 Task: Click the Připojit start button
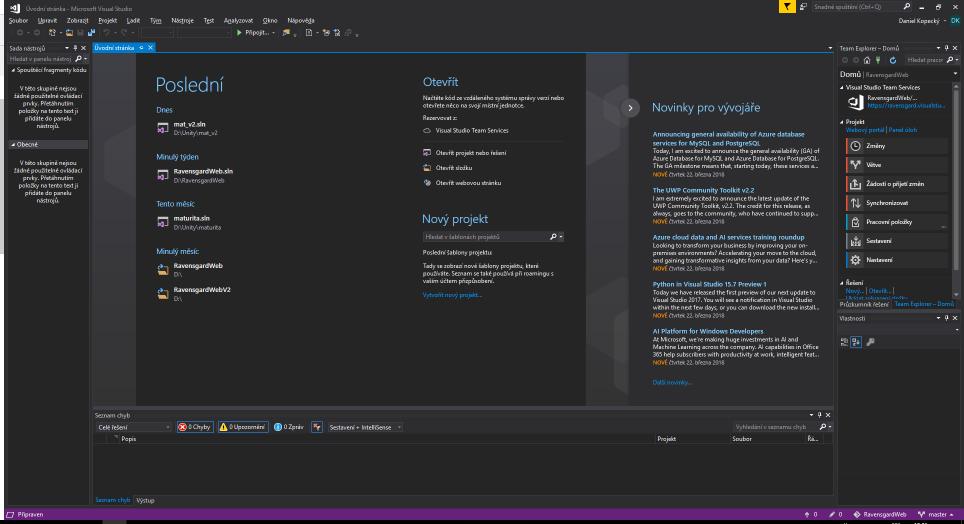pos(253,33)
